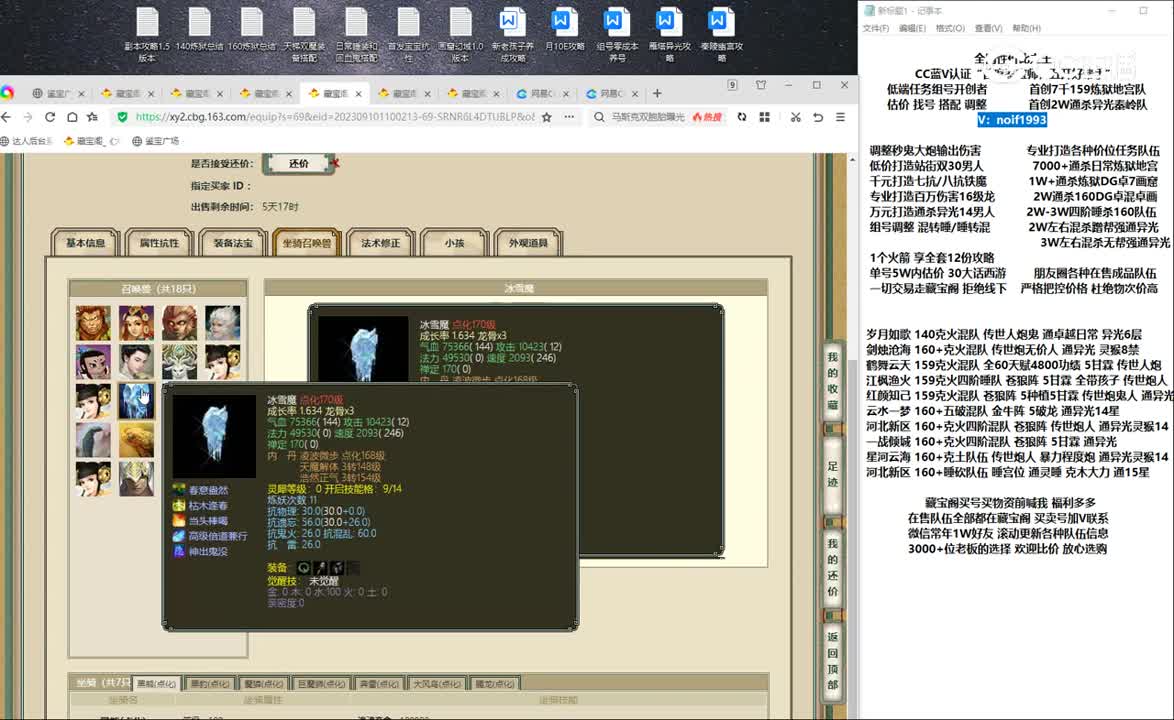Open a new browser tab
The width and height of the screenshot is (1174, 720).
(657, 94)
